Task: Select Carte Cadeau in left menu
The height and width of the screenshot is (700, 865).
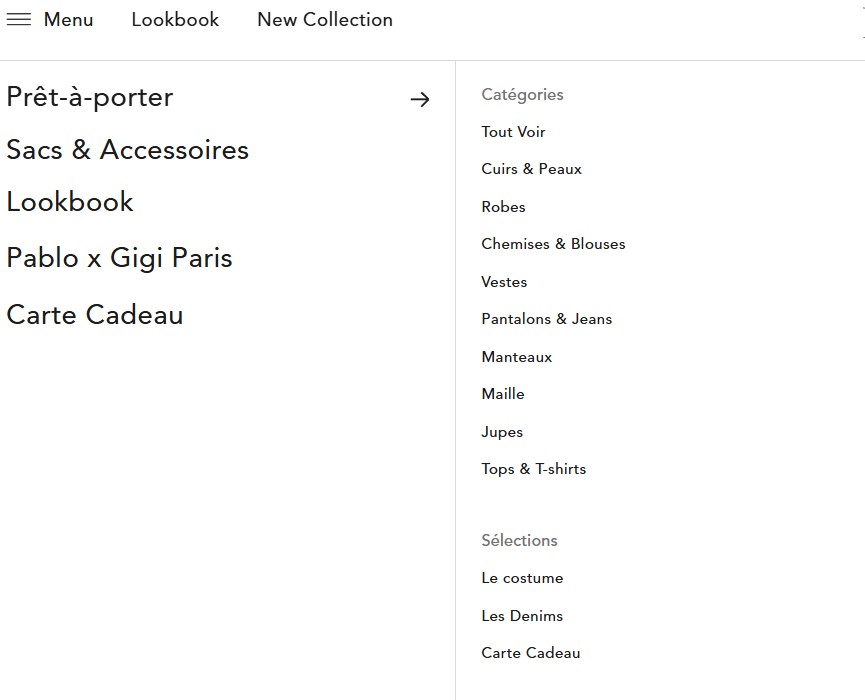Action: click(x=95, y=315)
